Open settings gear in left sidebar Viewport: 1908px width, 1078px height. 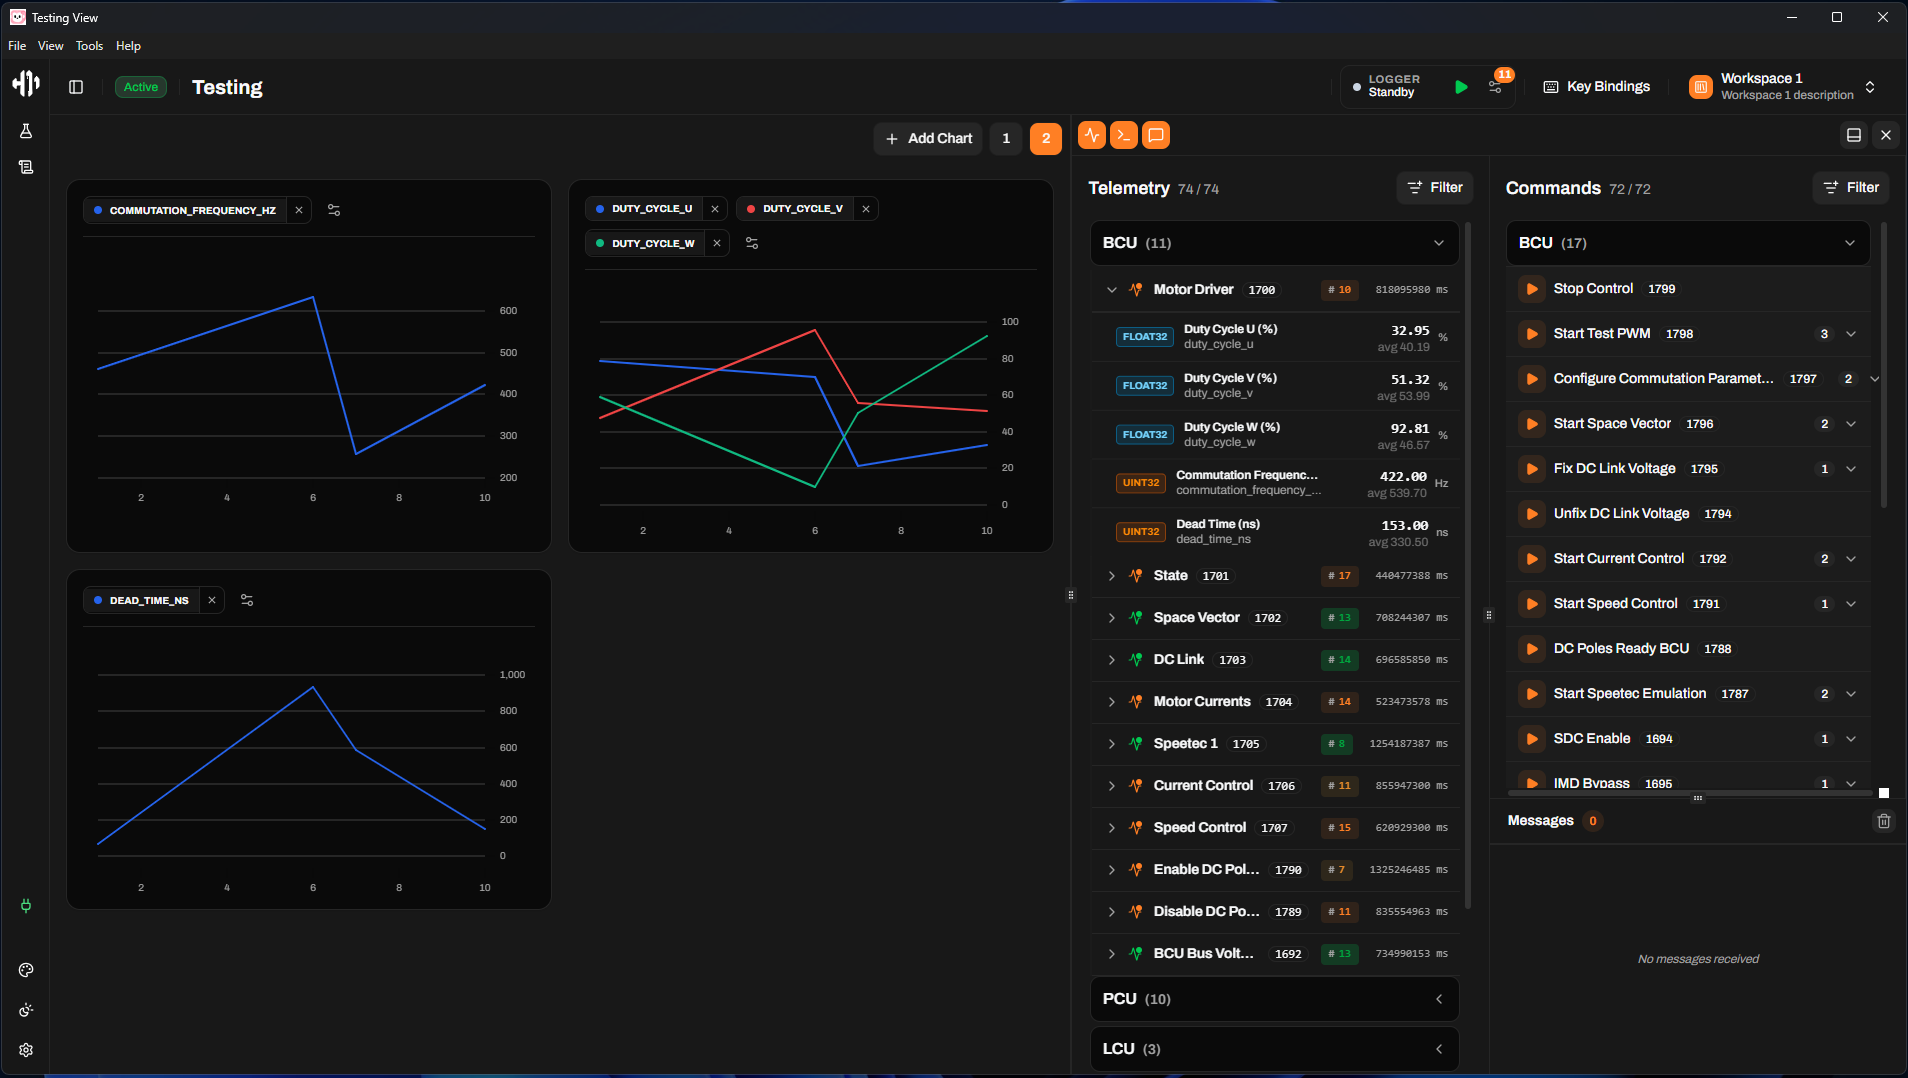coord(26,1050)
